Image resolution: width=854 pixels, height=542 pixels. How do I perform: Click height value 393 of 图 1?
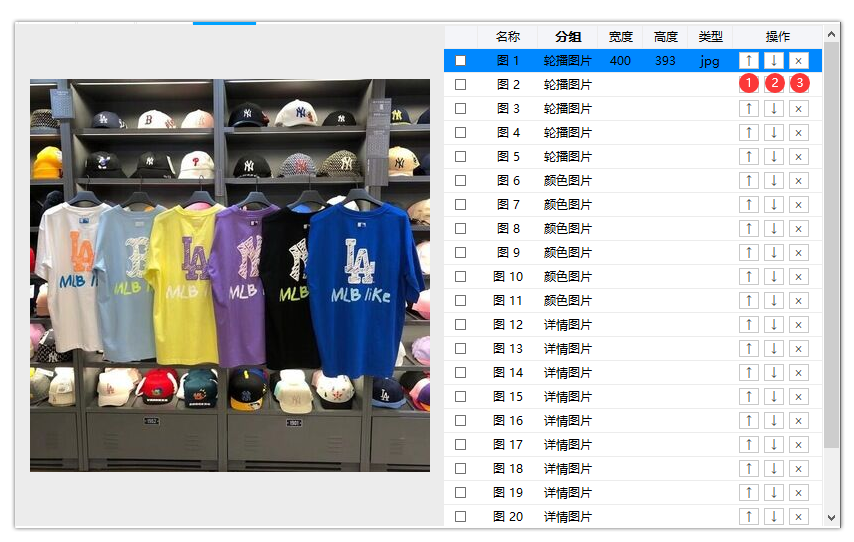(x=665, y=60)
